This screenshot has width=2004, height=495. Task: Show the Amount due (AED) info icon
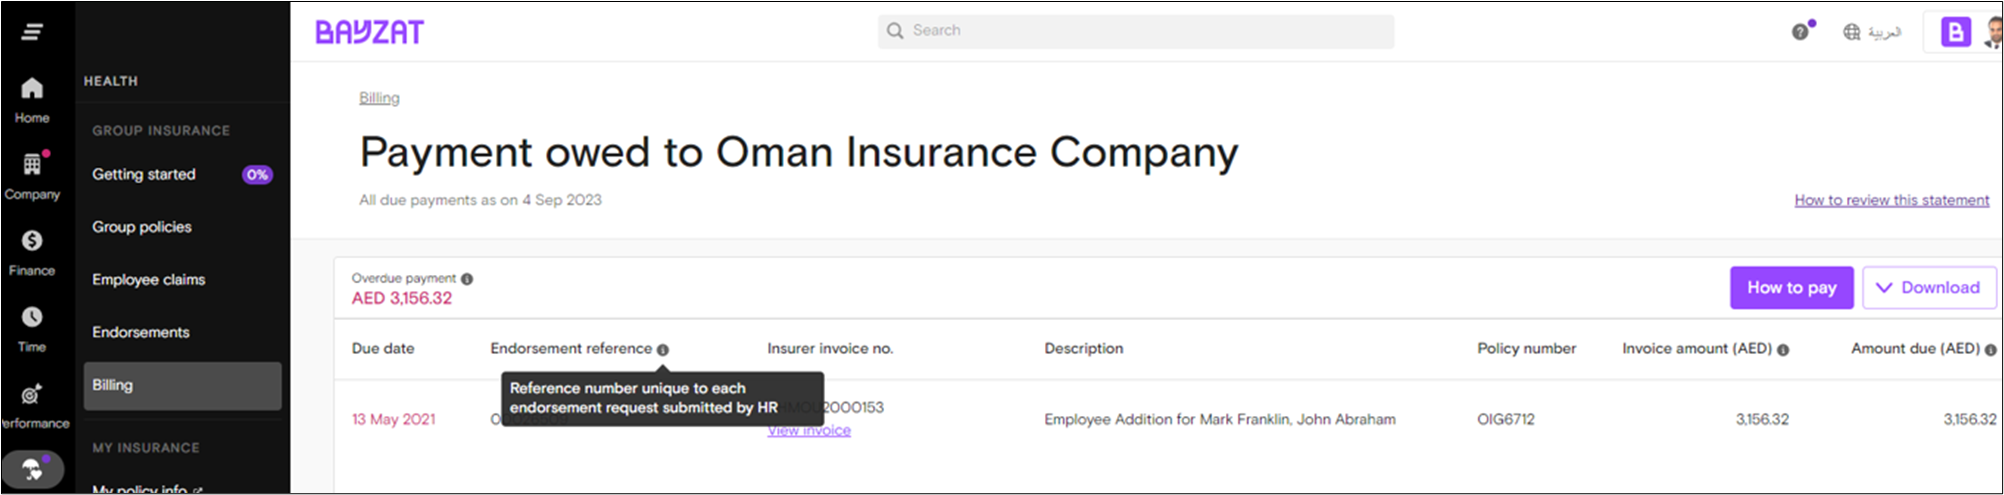tap(1990, 350)
